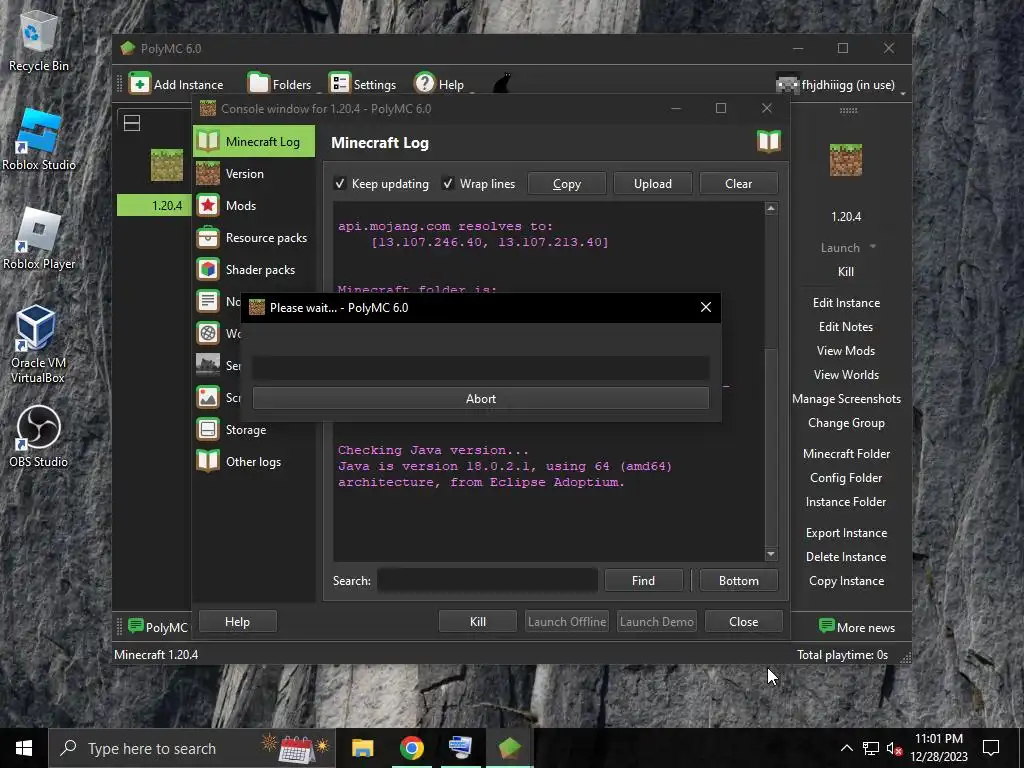Click Add Instance in PolyMC toolbar

[x=176, y=84]
